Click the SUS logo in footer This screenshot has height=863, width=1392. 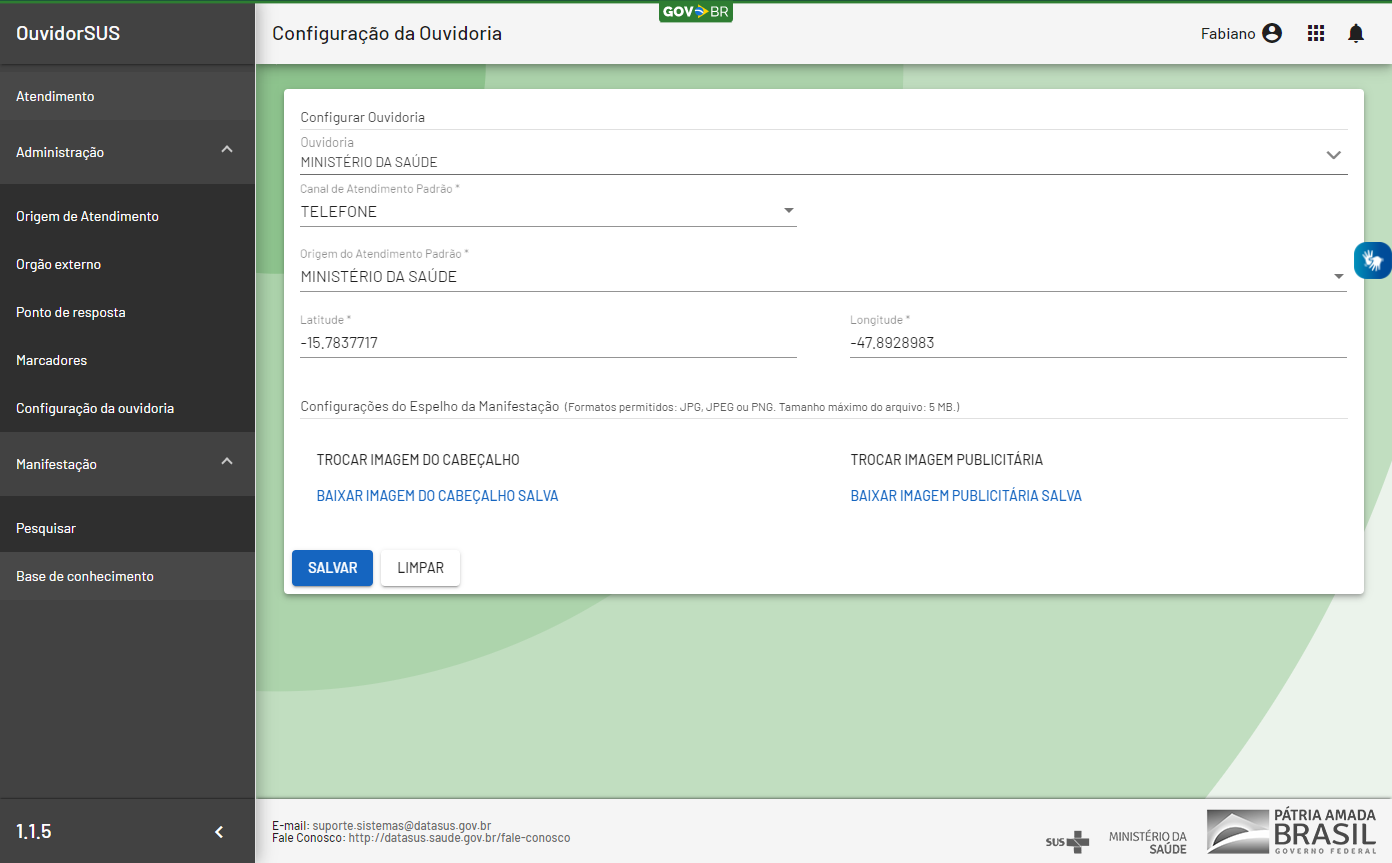click(1067, 841)
